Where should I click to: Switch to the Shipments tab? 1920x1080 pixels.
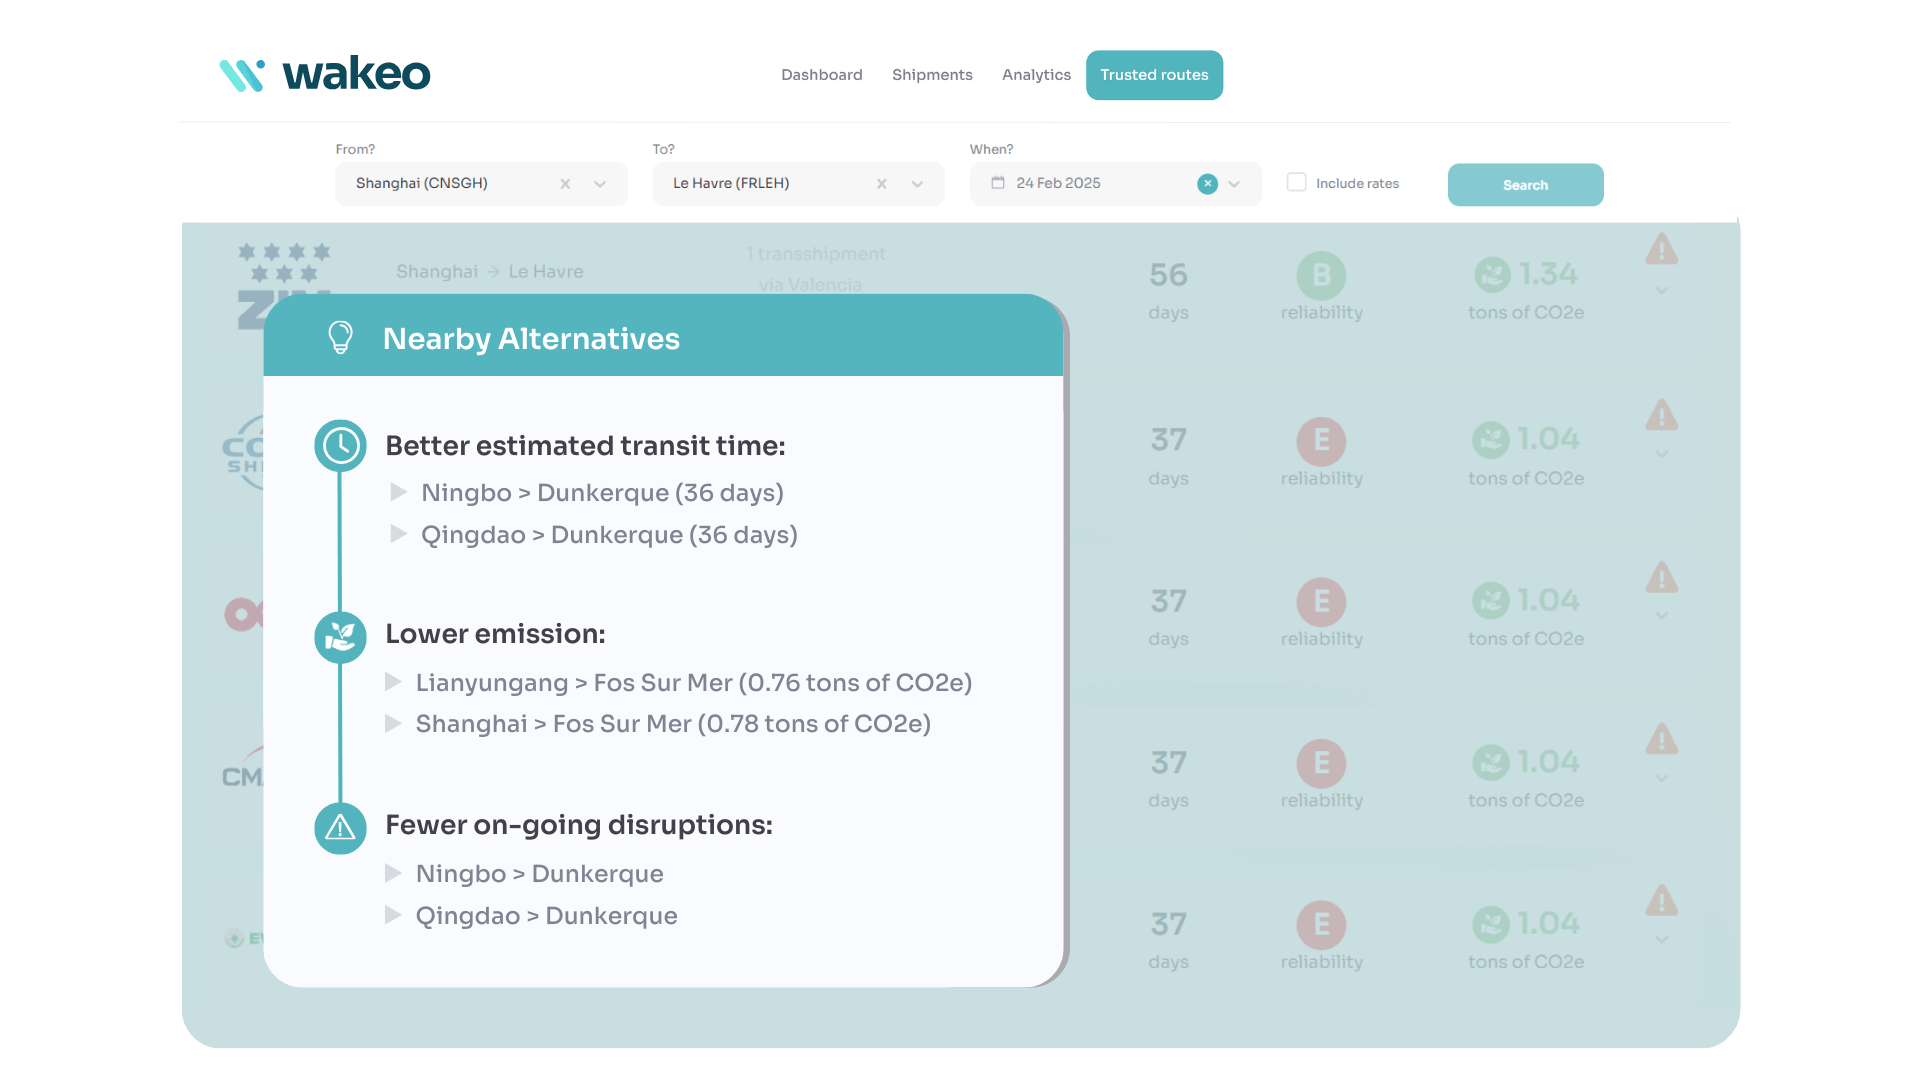[x=932, y=74]
